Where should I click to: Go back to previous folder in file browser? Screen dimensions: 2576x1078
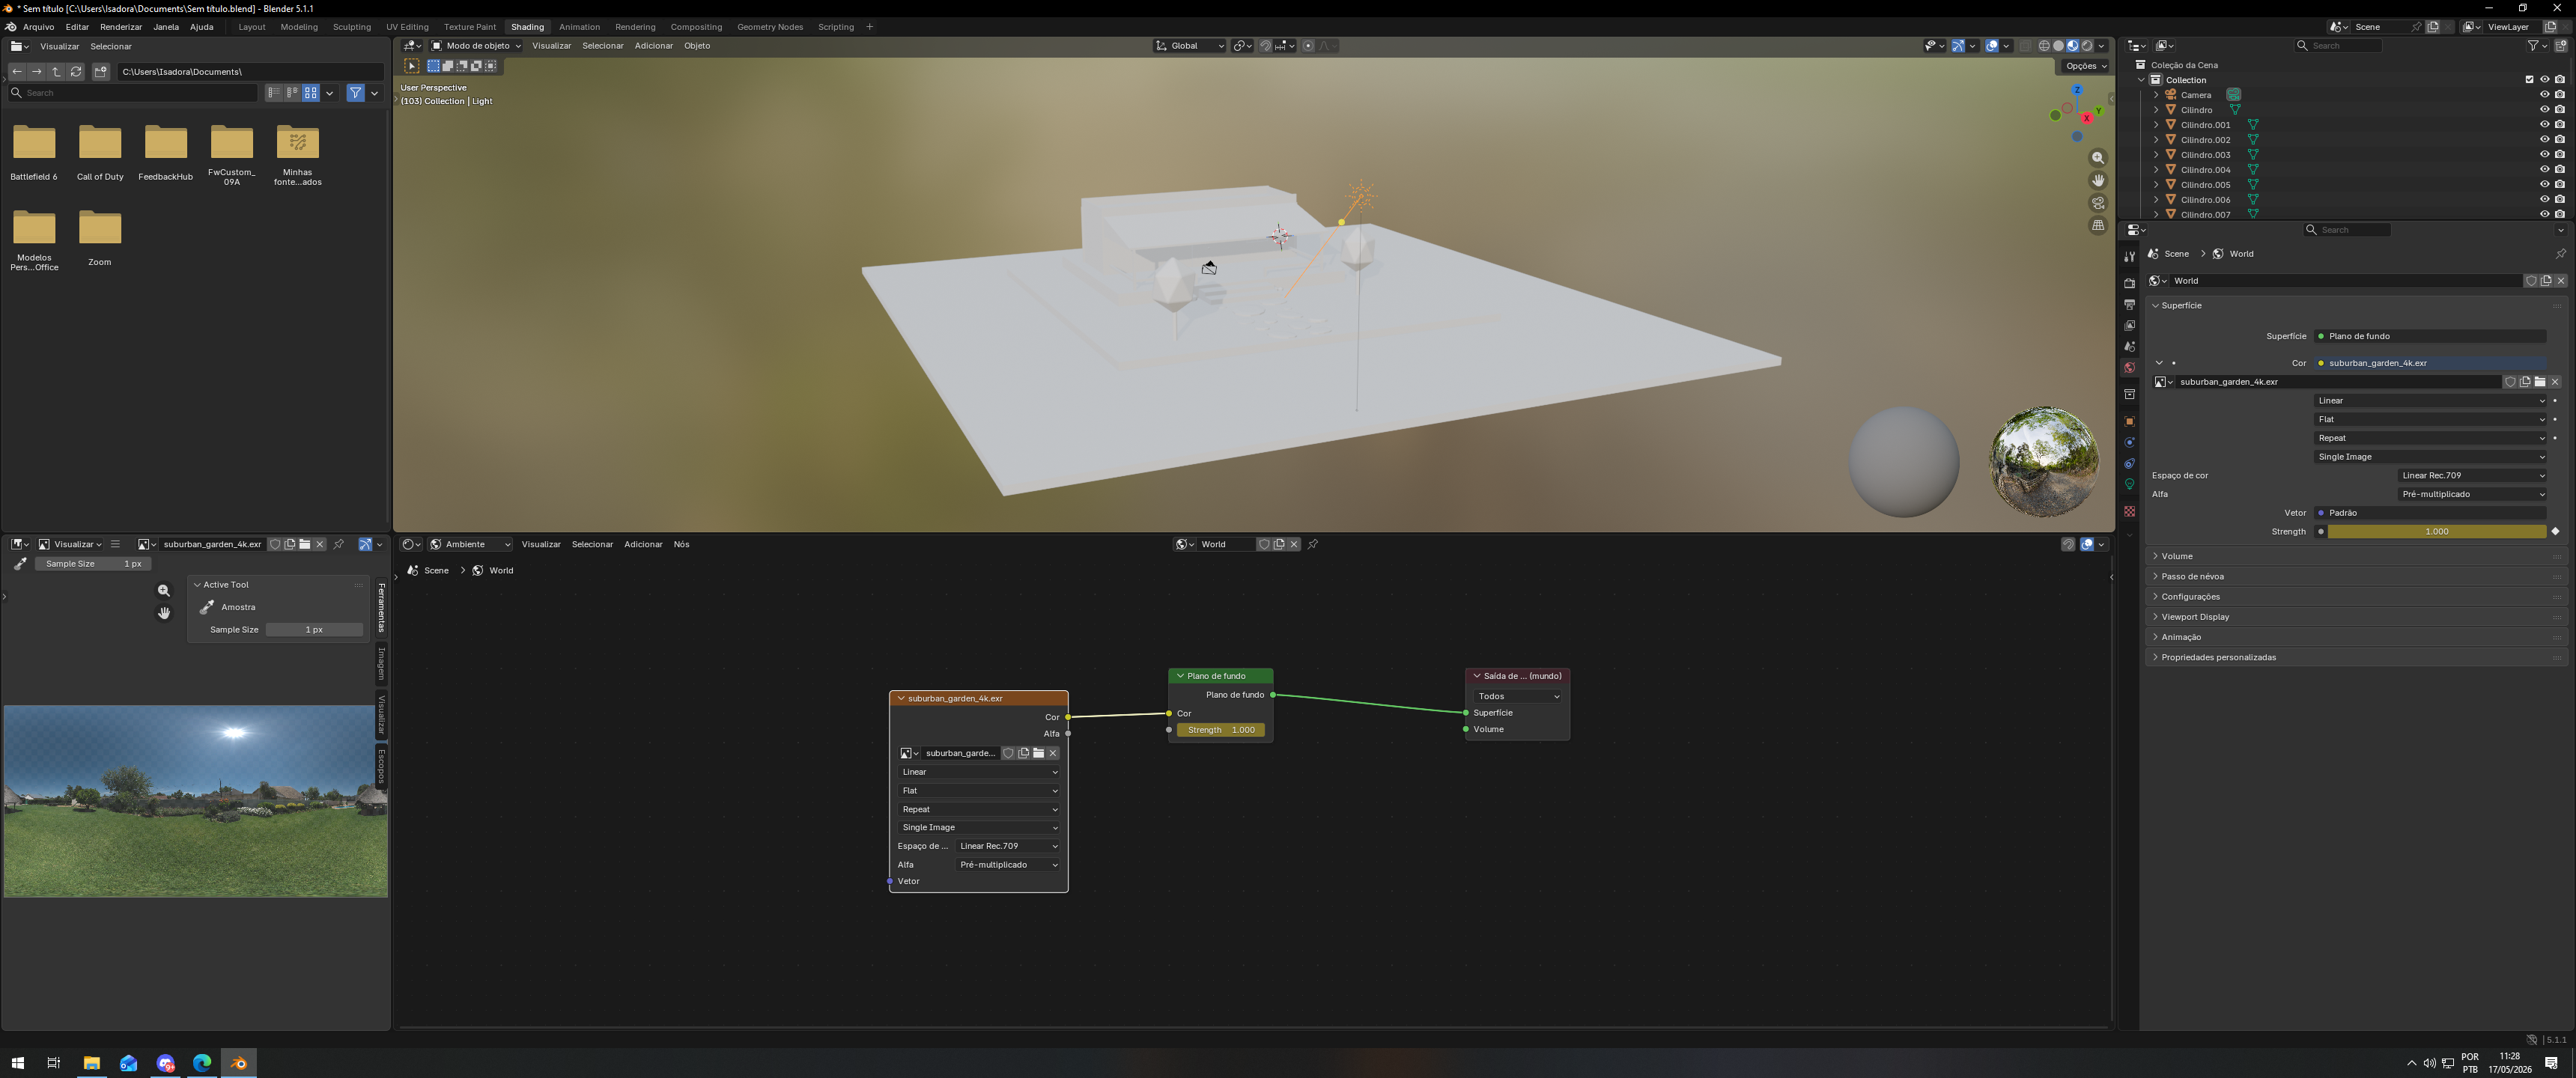pos(17,72)
